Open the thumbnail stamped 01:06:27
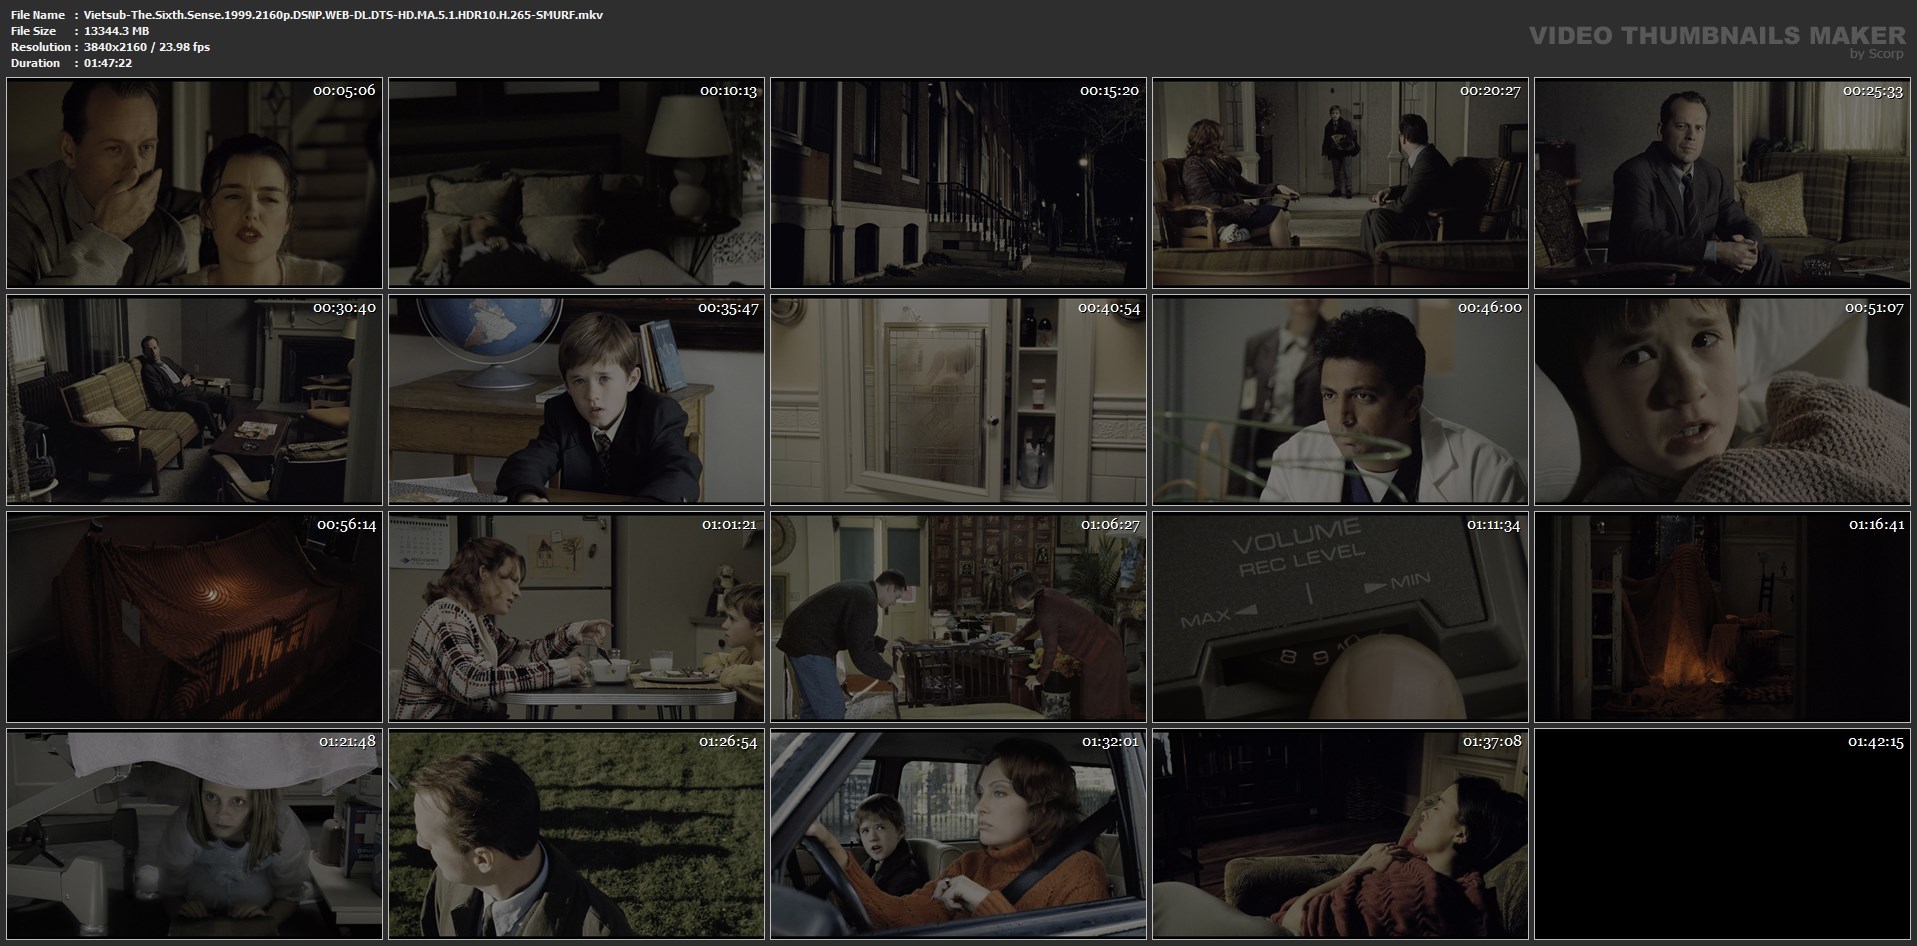This screenshot has width=1917, height=946. click(x=958, y=617)
